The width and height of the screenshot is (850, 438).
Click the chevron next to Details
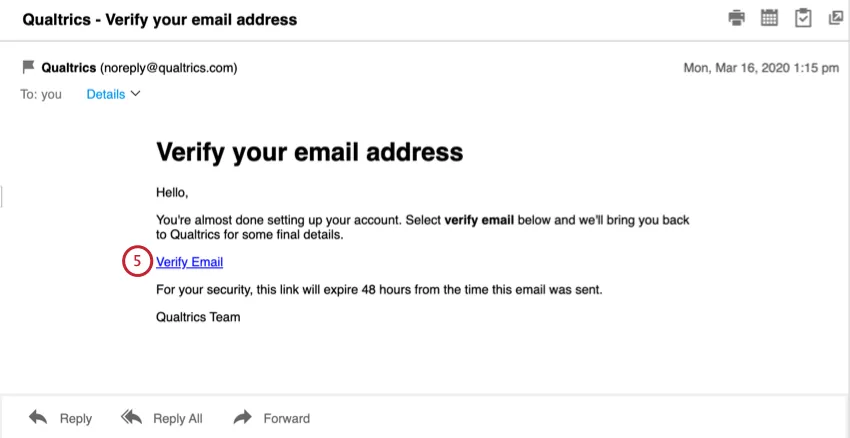click(x=136, y=94)
